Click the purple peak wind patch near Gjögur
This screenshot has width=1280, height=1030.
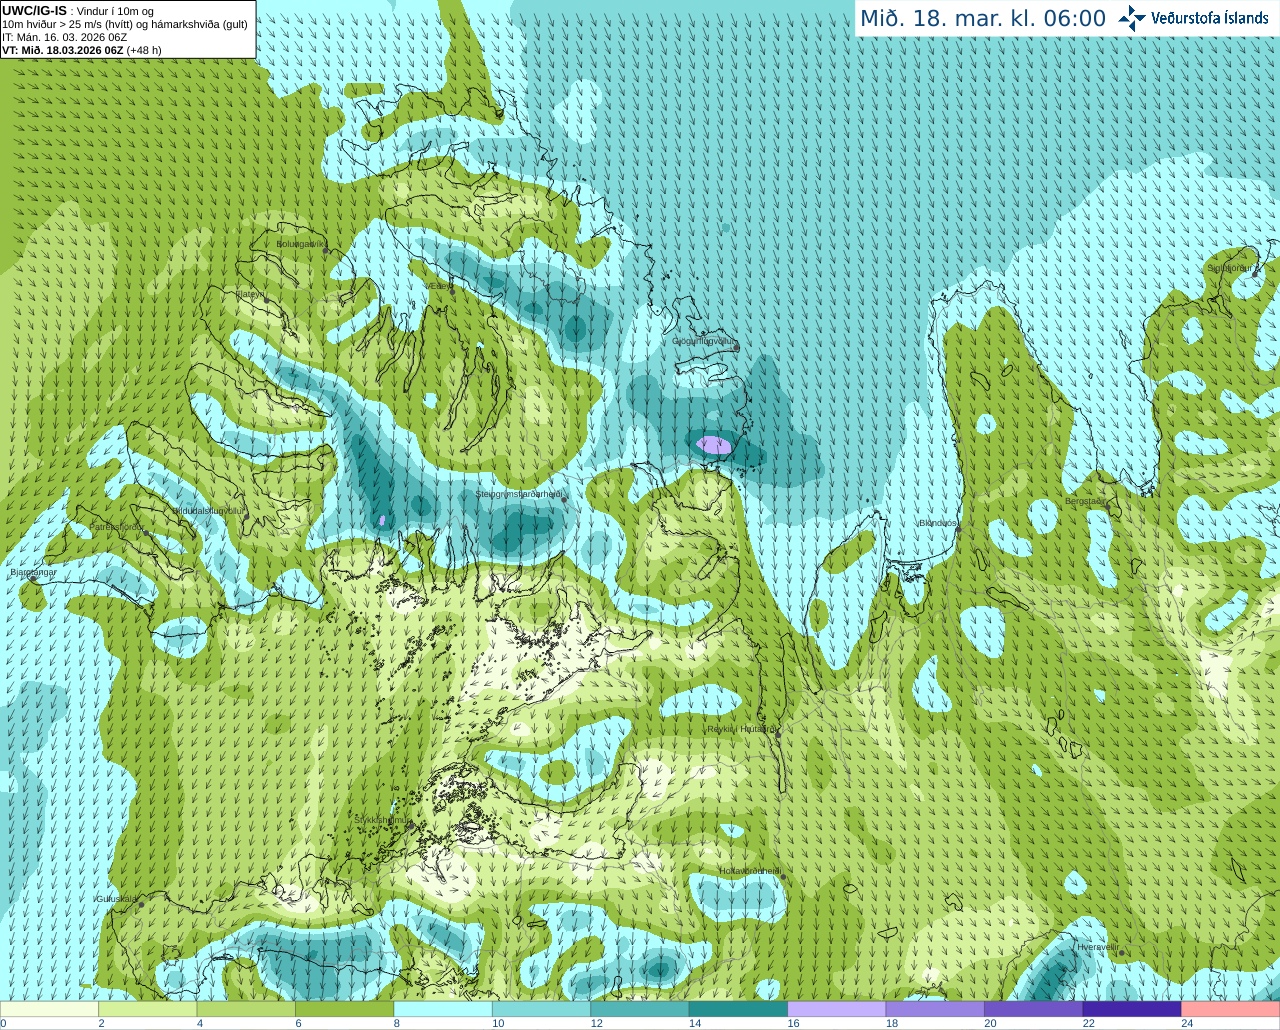714,445
